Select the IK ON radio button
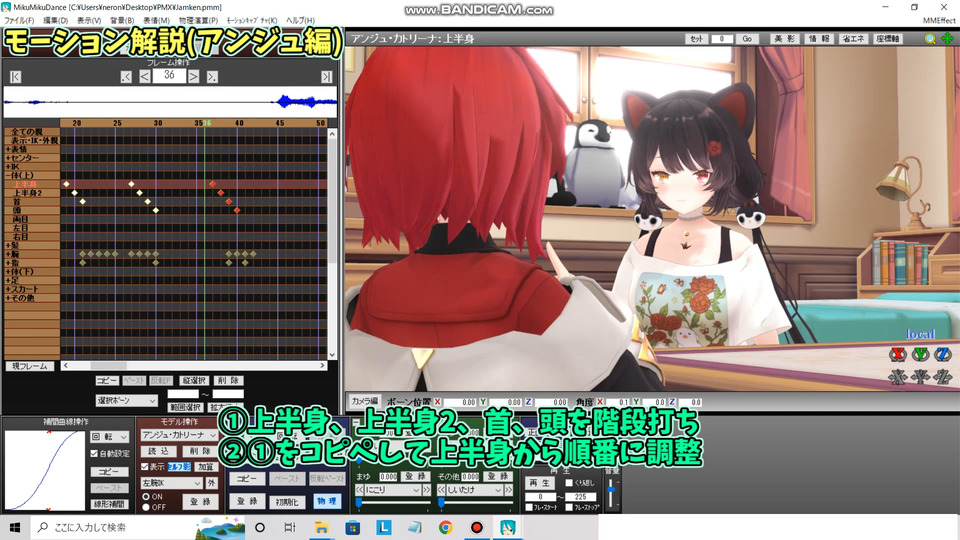This screenshot has height=540, width=960. click(146, 497)
